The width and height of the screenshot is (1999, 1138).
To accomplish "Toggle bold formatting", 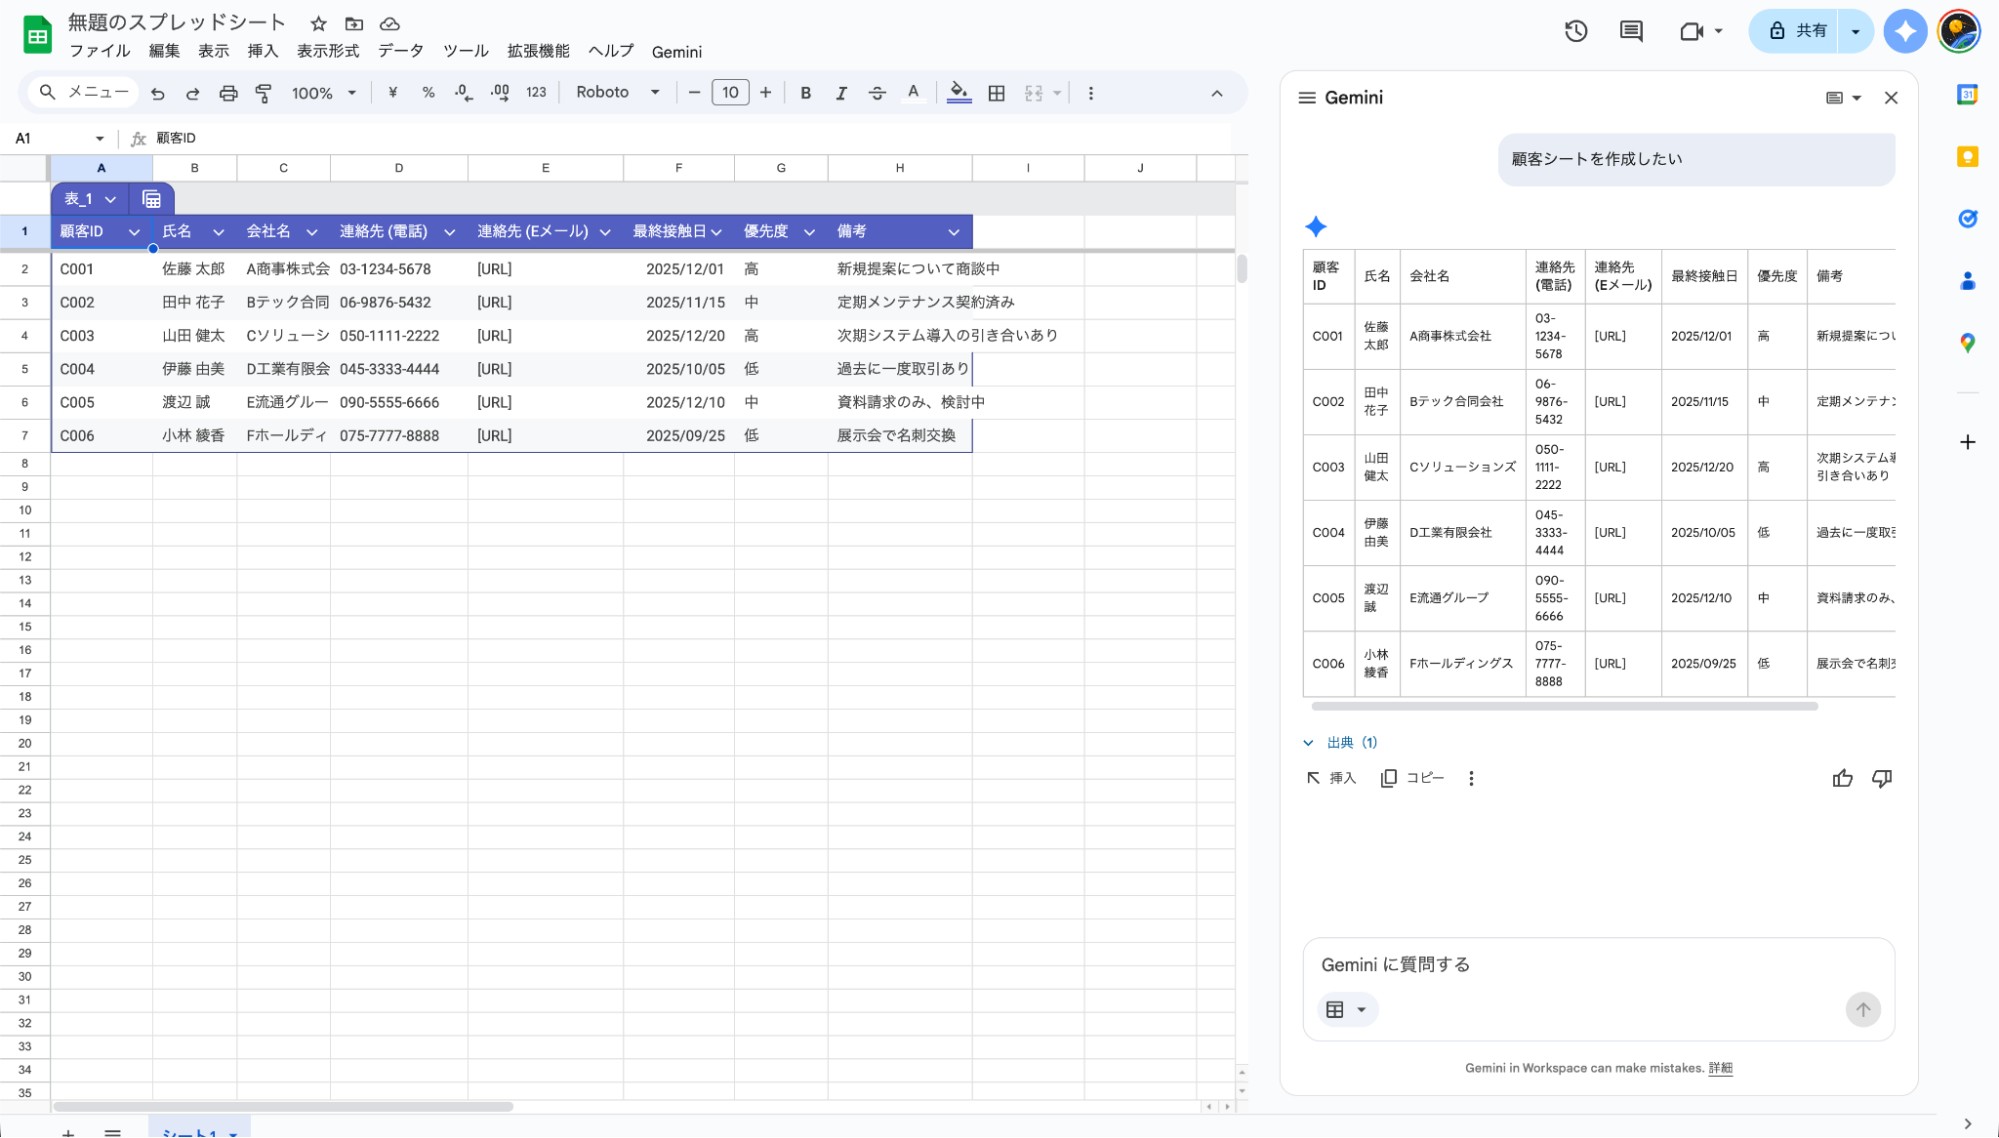I will (805, 92).
